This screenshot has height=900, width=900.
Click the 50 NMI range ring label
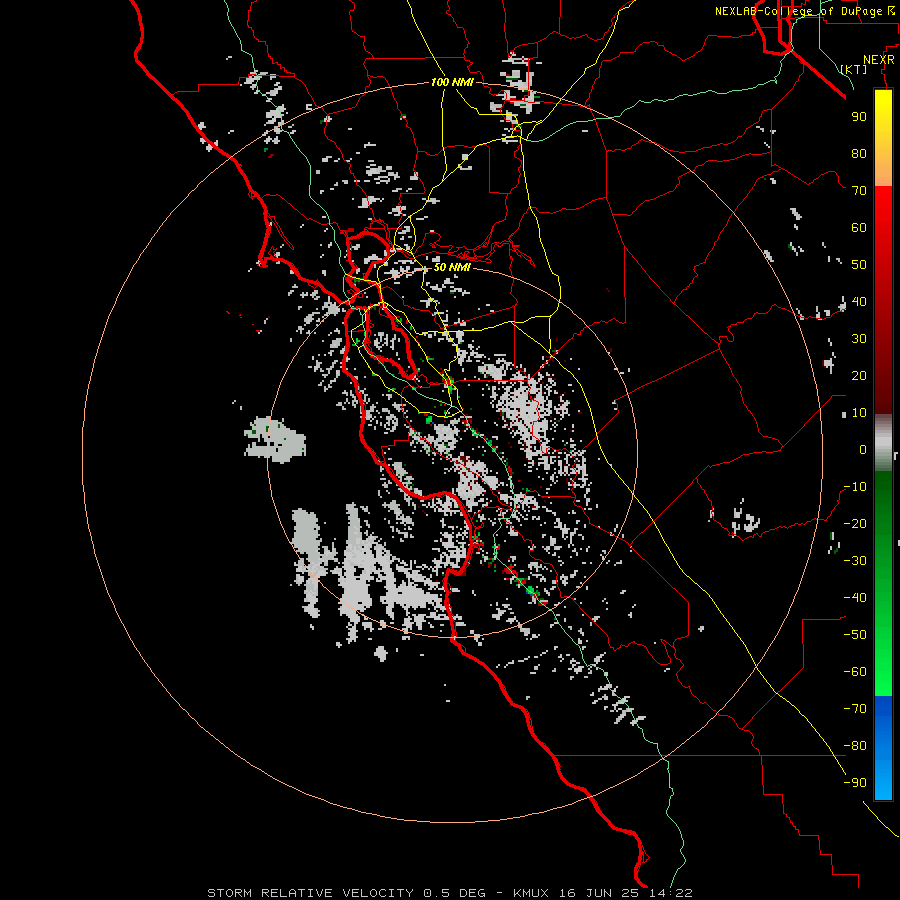pyautogui.click(x=452, y=267)
